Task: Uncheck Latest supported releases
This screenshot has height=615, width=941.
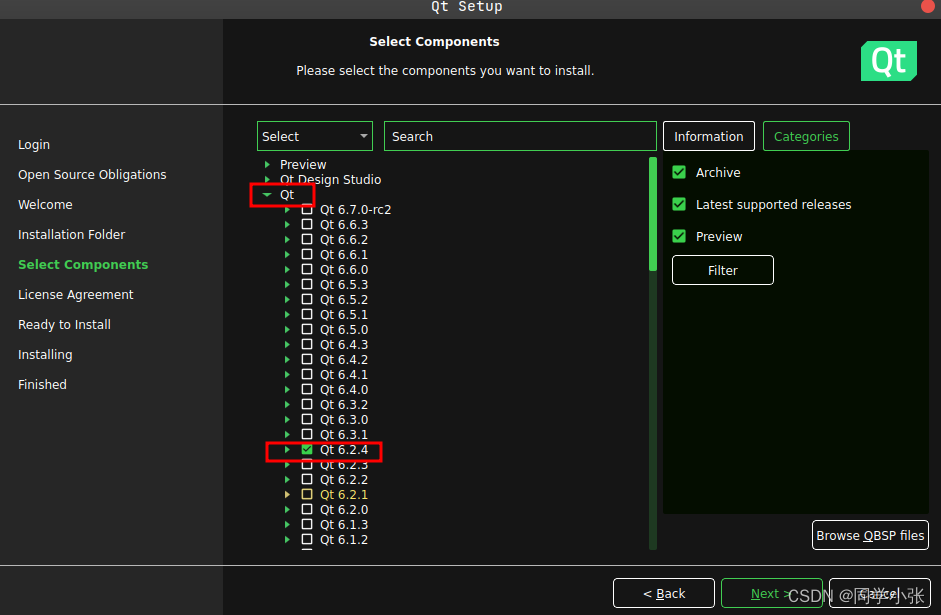Action: tap(679, 204)
